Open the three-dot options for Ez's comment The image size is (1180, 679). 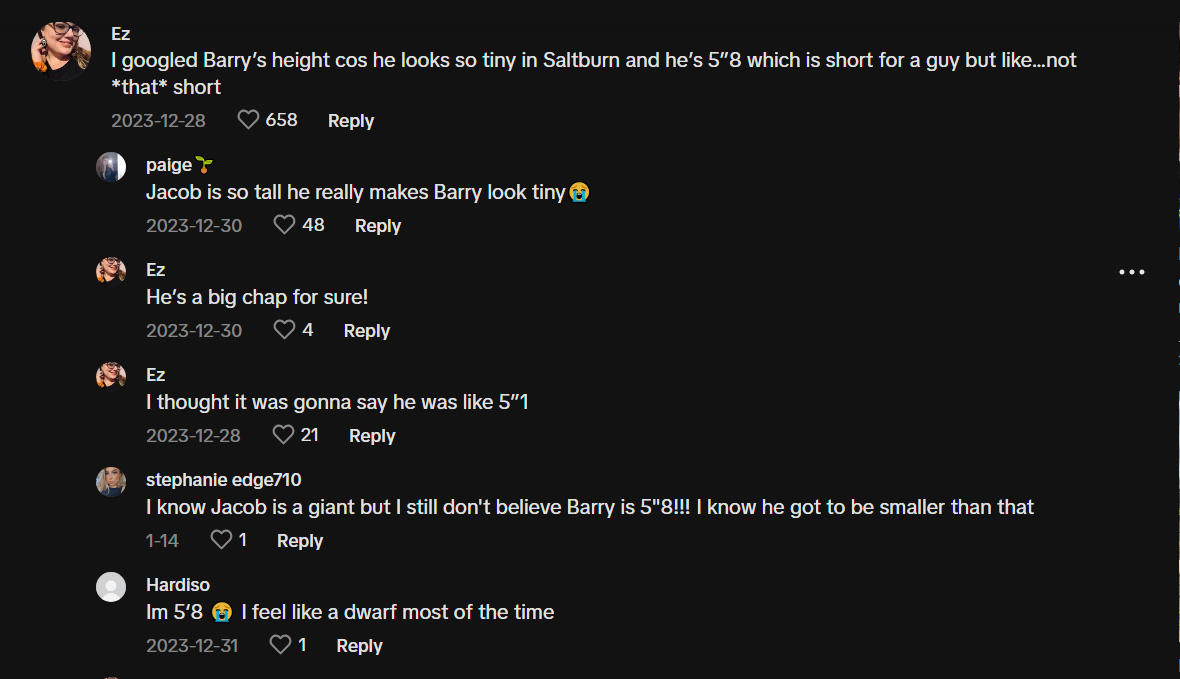point(1131,271)
